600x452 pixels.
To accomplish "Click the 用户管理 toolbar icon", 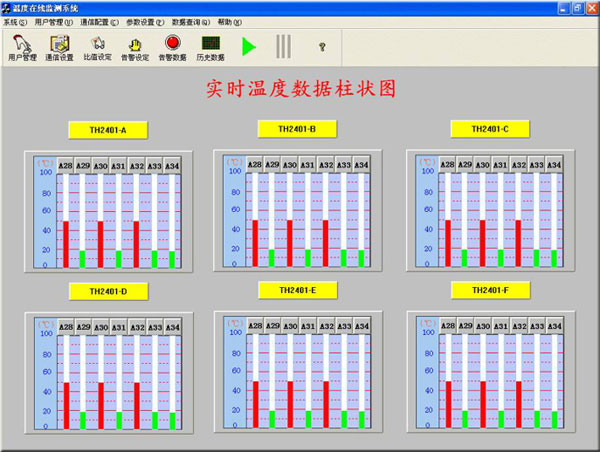I will coord(22,47).
